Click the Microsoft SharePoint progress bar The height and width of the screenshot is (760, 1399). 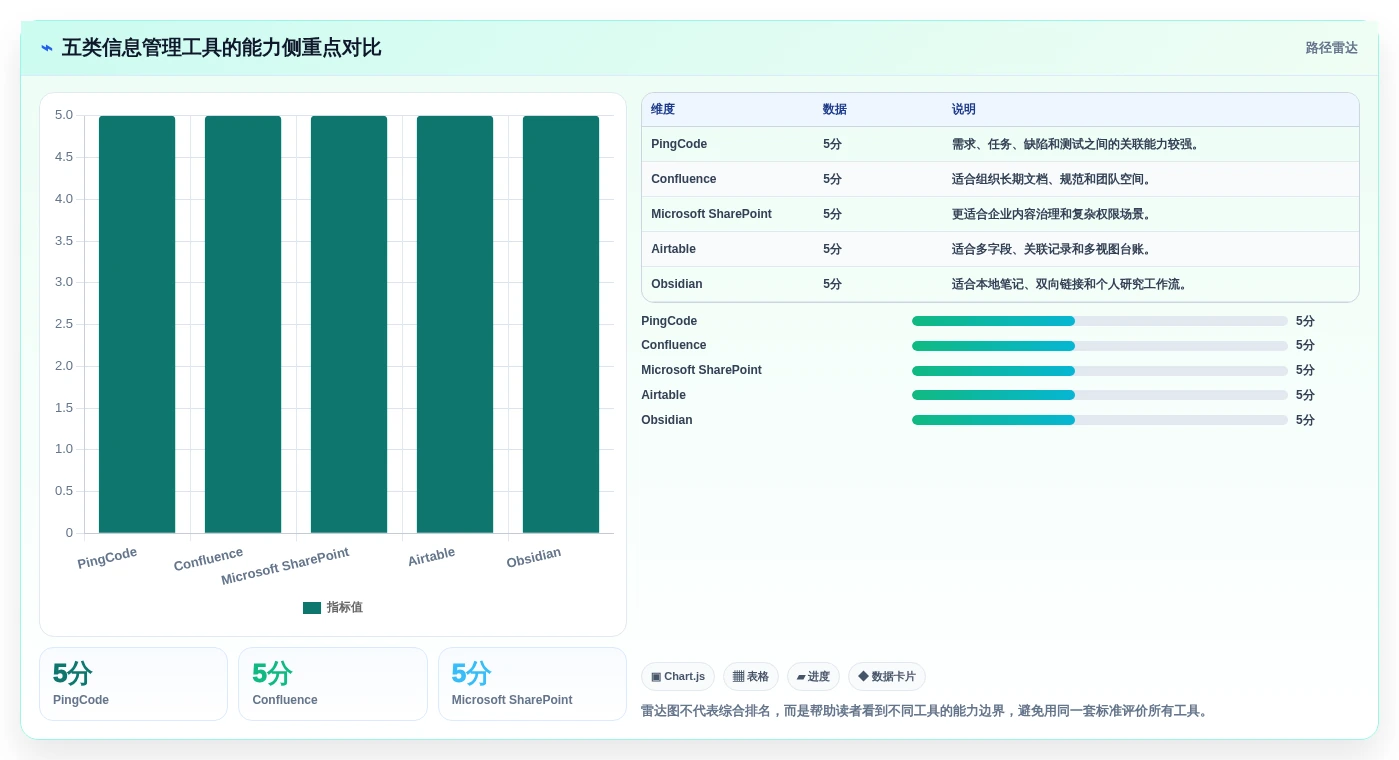tap(1100, 370)
